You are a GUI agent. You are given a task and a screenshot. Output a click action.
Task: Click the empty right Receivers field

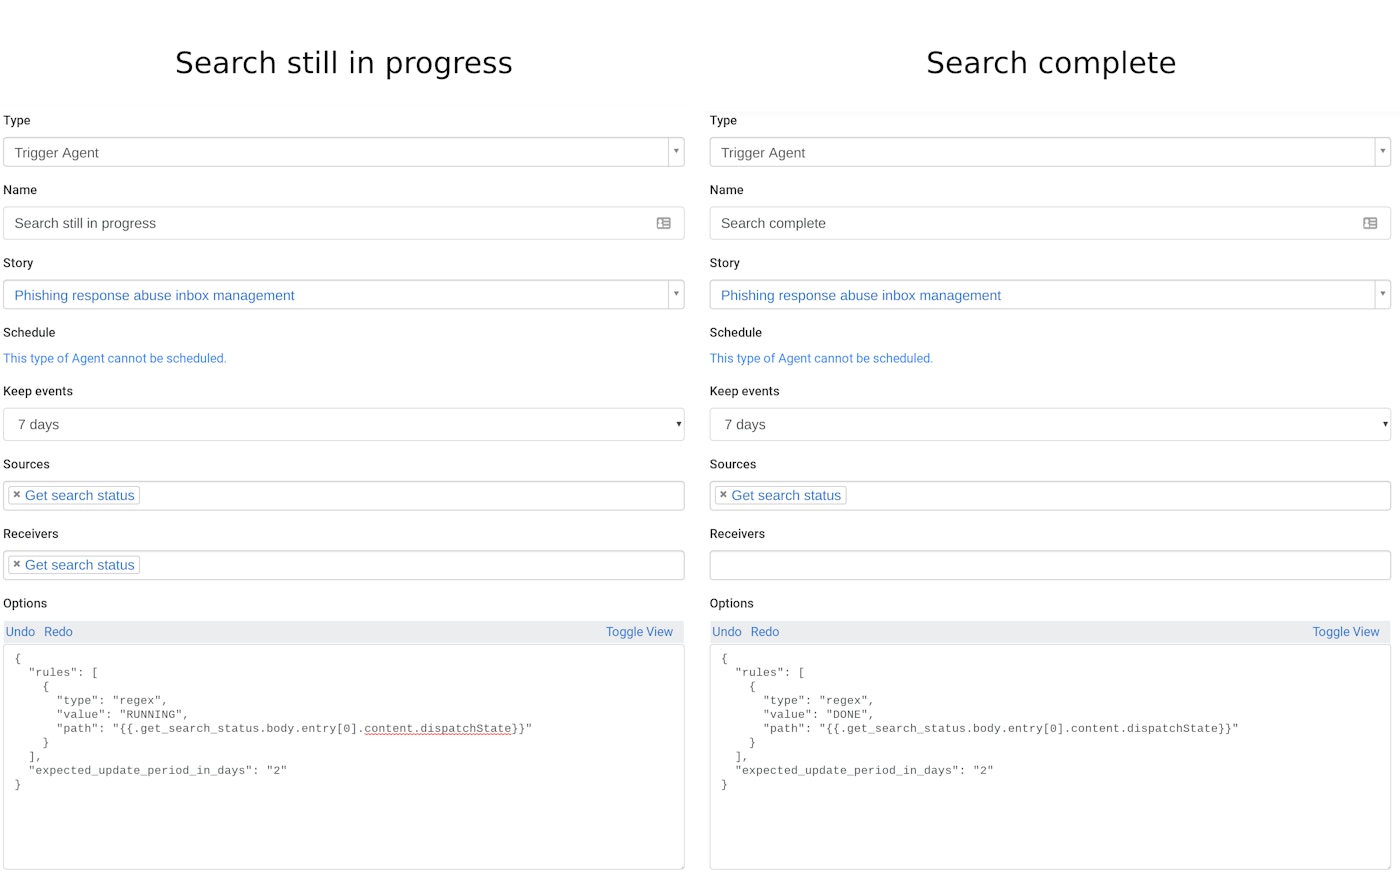1050,565
